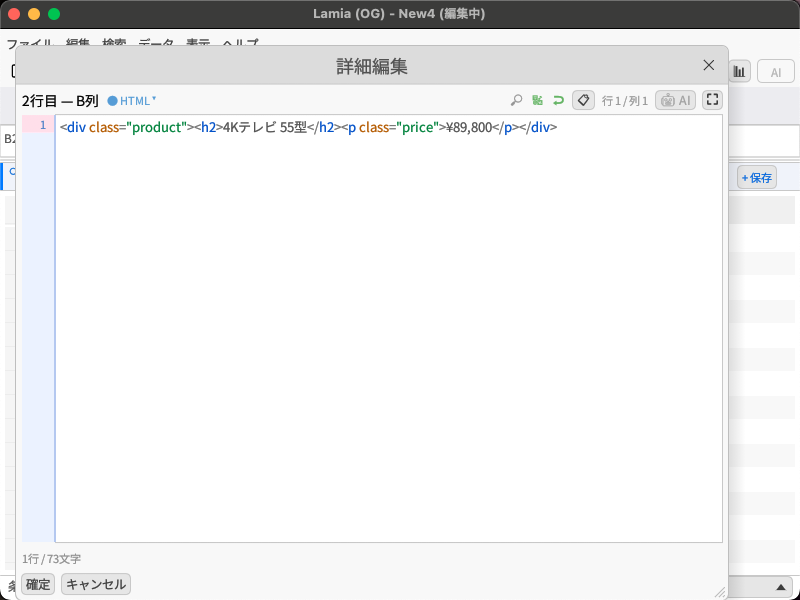Click the up triangle at bottom right
The height and width of the screenshot is (600, 800).
[x=781, y=587]
